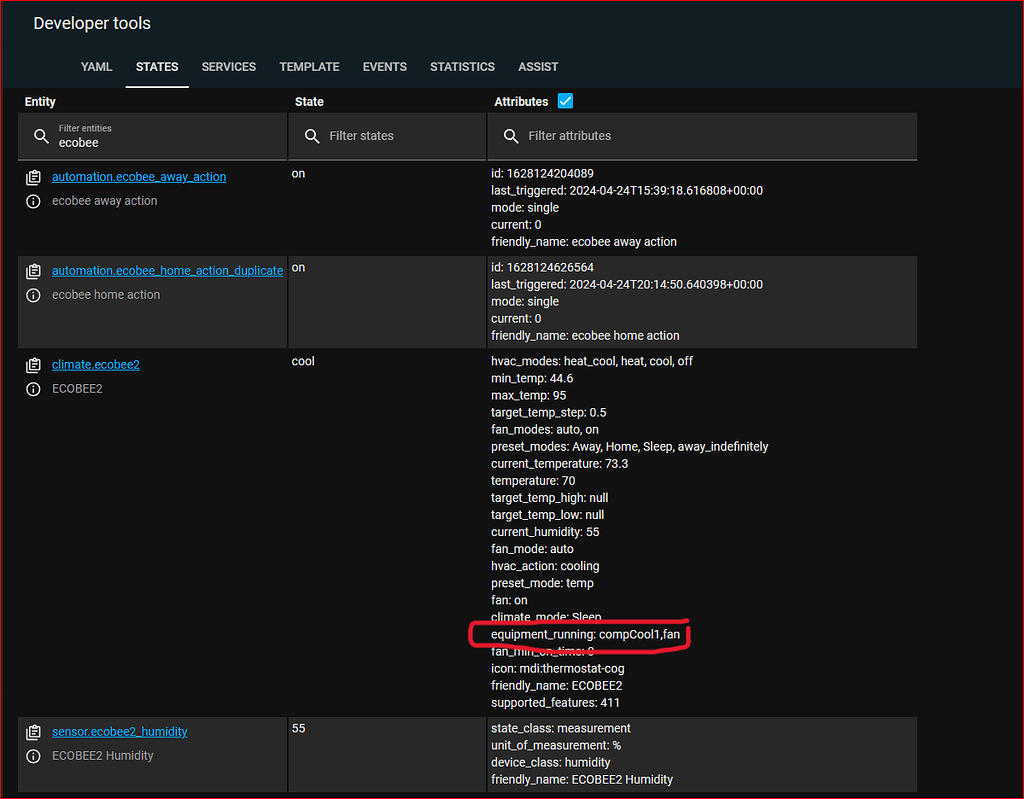The image size is (1024, 799).
Task: Click the State column header
Action: [x=309, y=102]
